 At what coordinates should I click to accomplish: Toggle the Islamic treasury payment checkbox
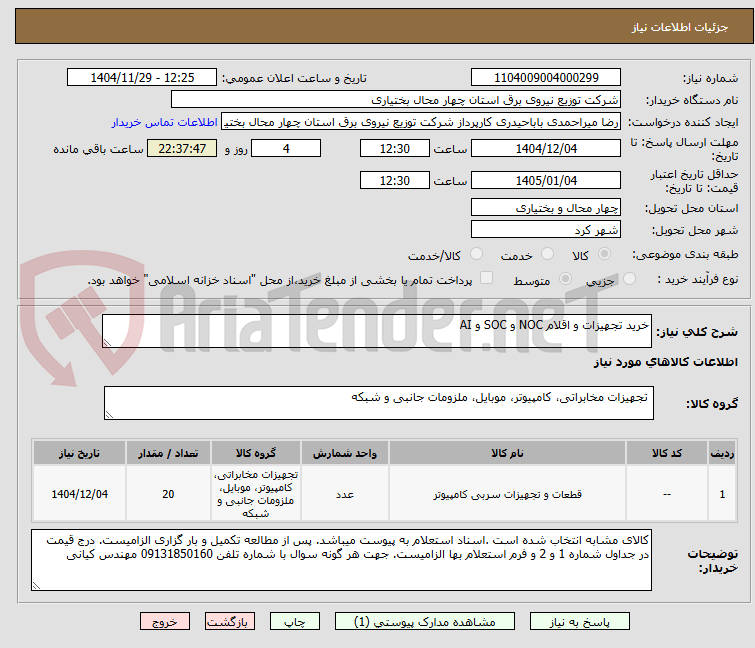coord(486,278)
